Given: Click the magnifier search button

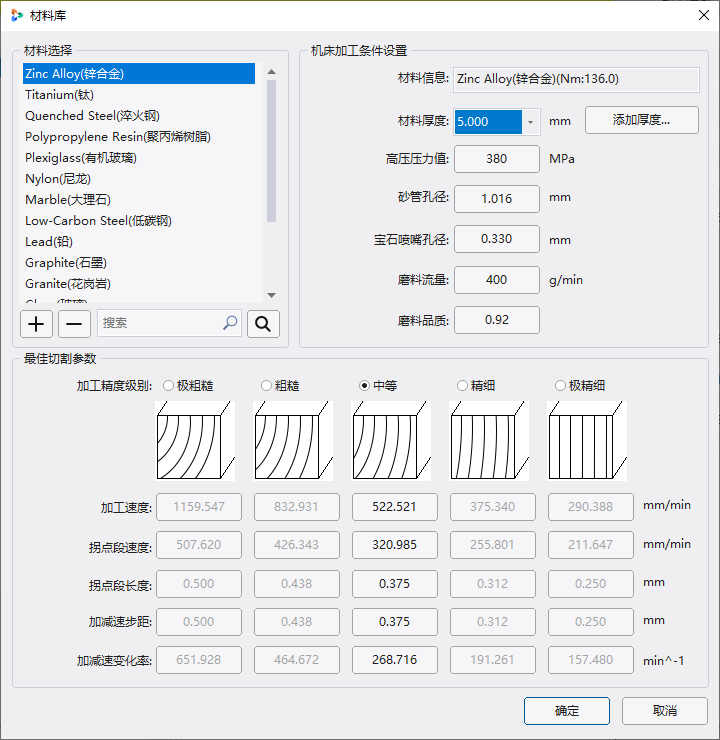Looking at the screenshot, I should 263,323.
